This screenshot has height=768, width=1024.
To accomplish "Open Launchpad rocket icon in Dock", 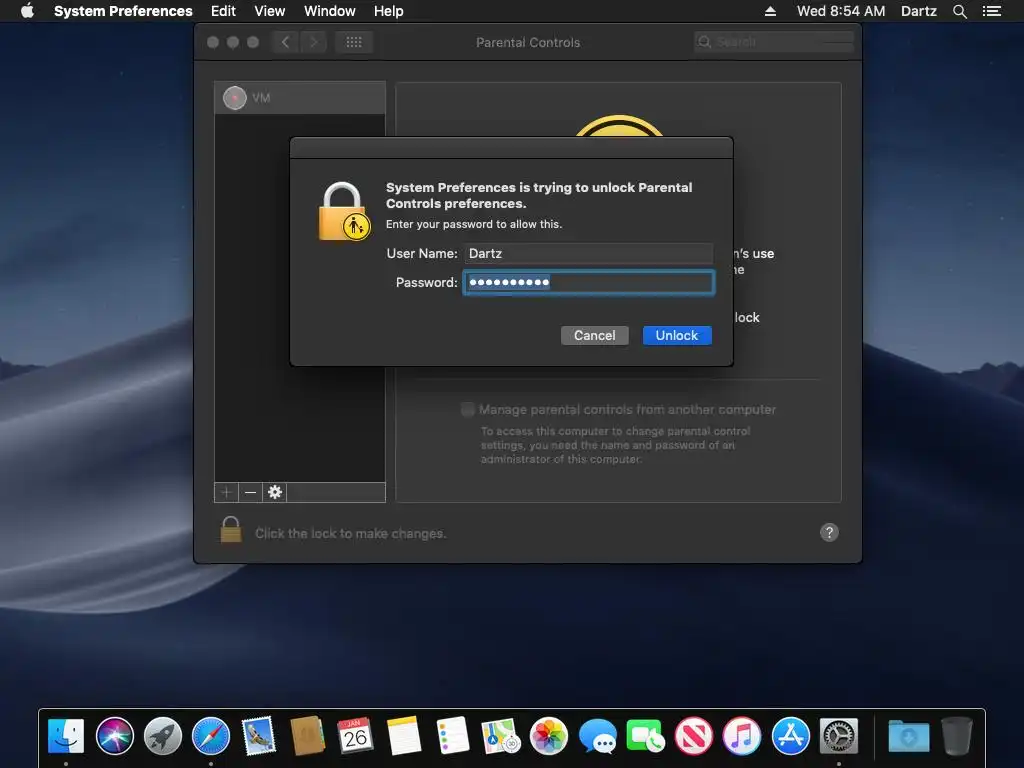I will click(163, 736).
